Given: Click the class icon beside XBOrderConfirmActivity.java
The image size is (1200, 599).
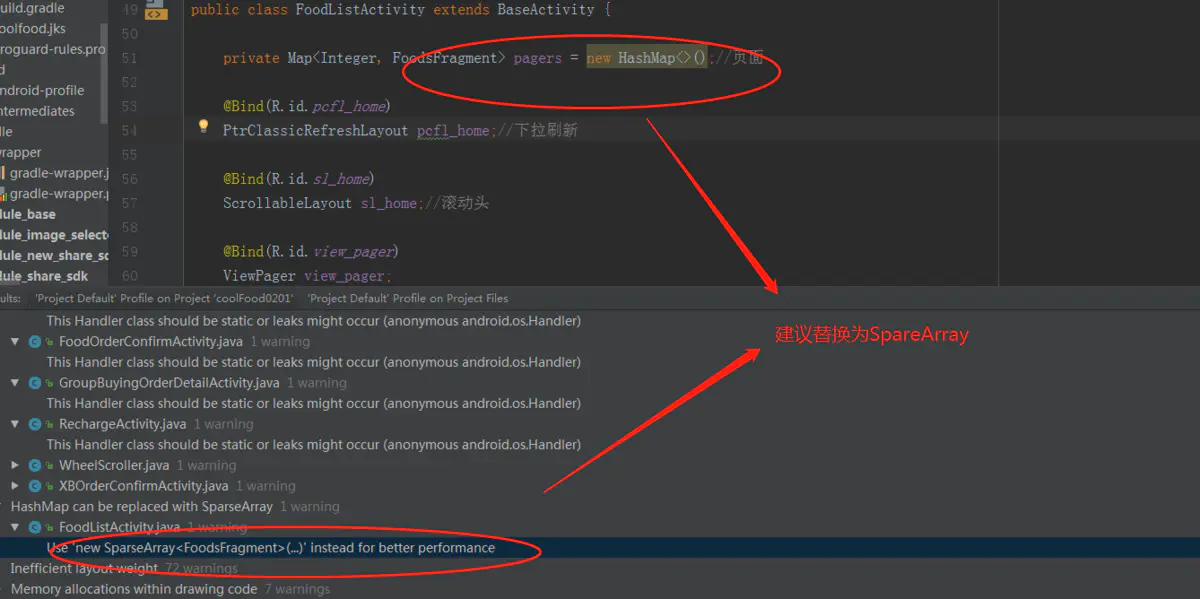Looking at the screenshot, I should 35,486.
